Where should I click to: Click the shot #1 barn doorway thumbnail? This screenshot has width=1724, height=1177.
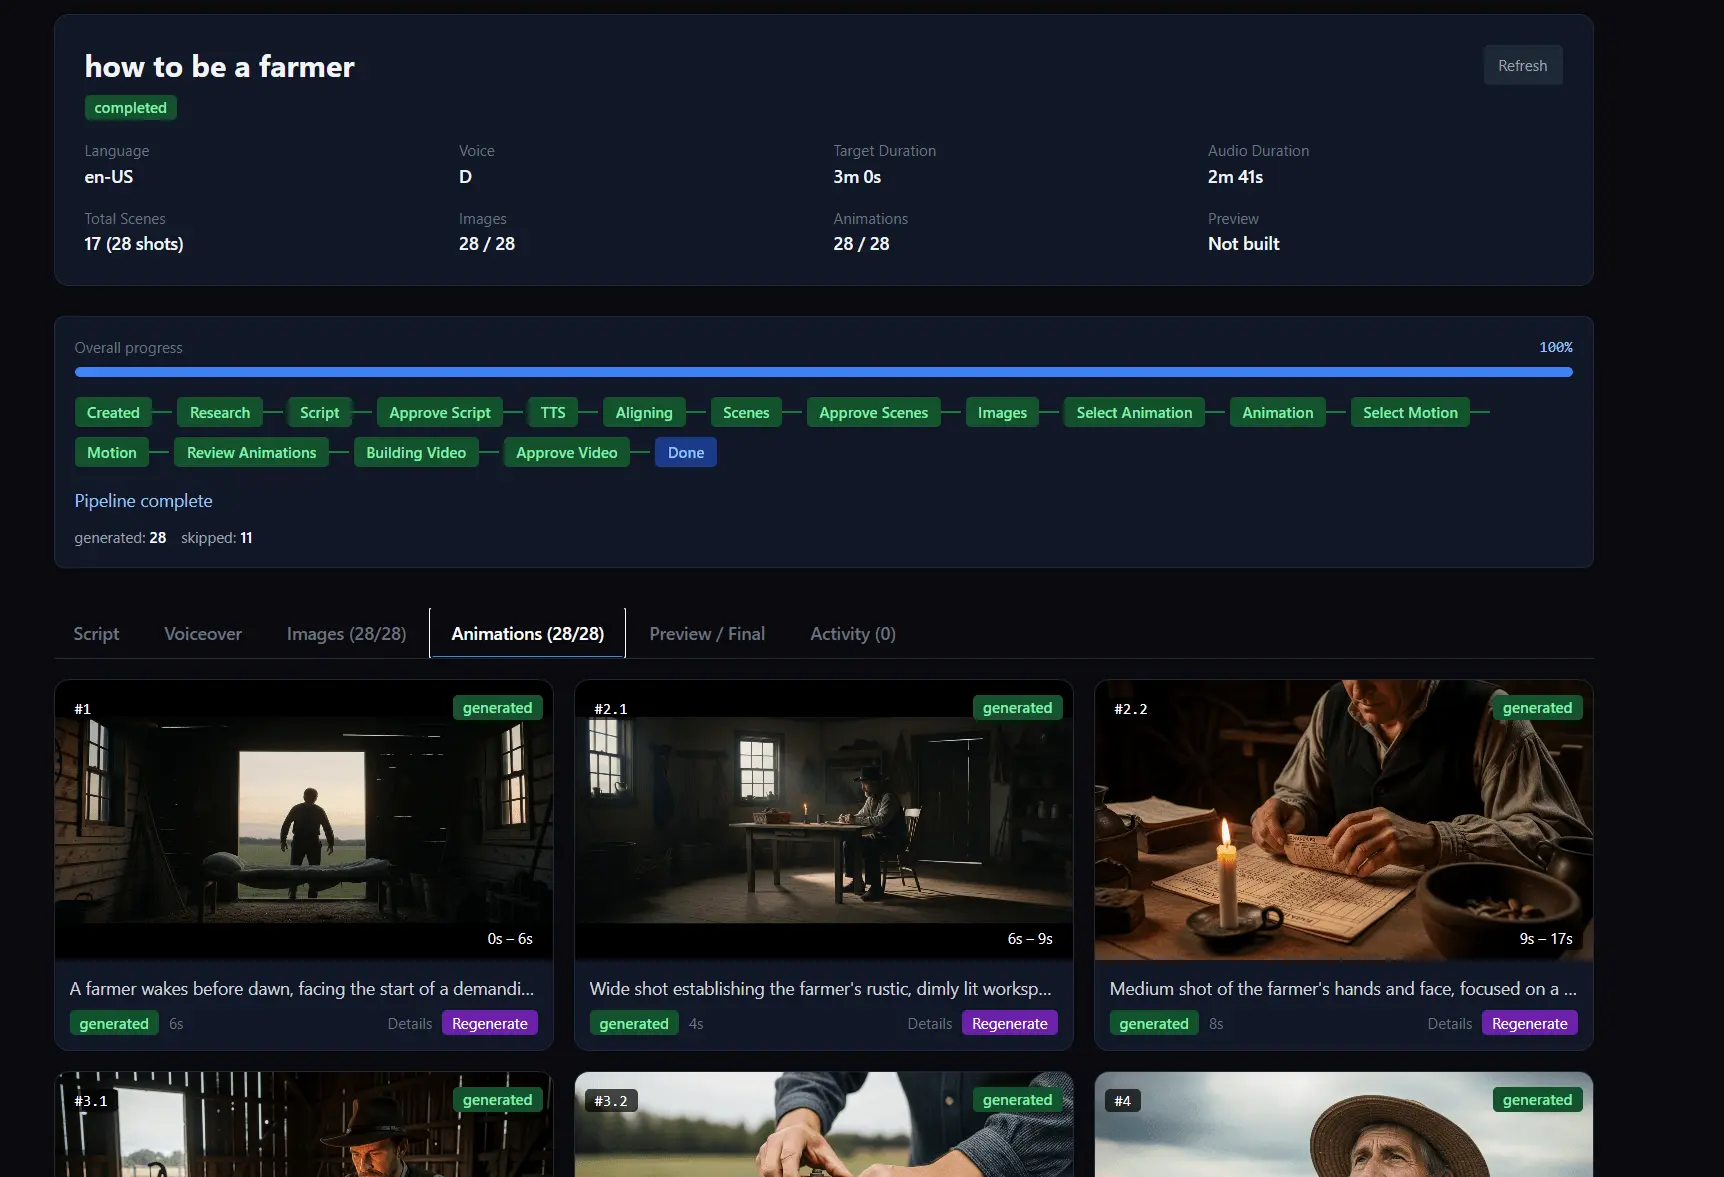click(x=304, y=820)
